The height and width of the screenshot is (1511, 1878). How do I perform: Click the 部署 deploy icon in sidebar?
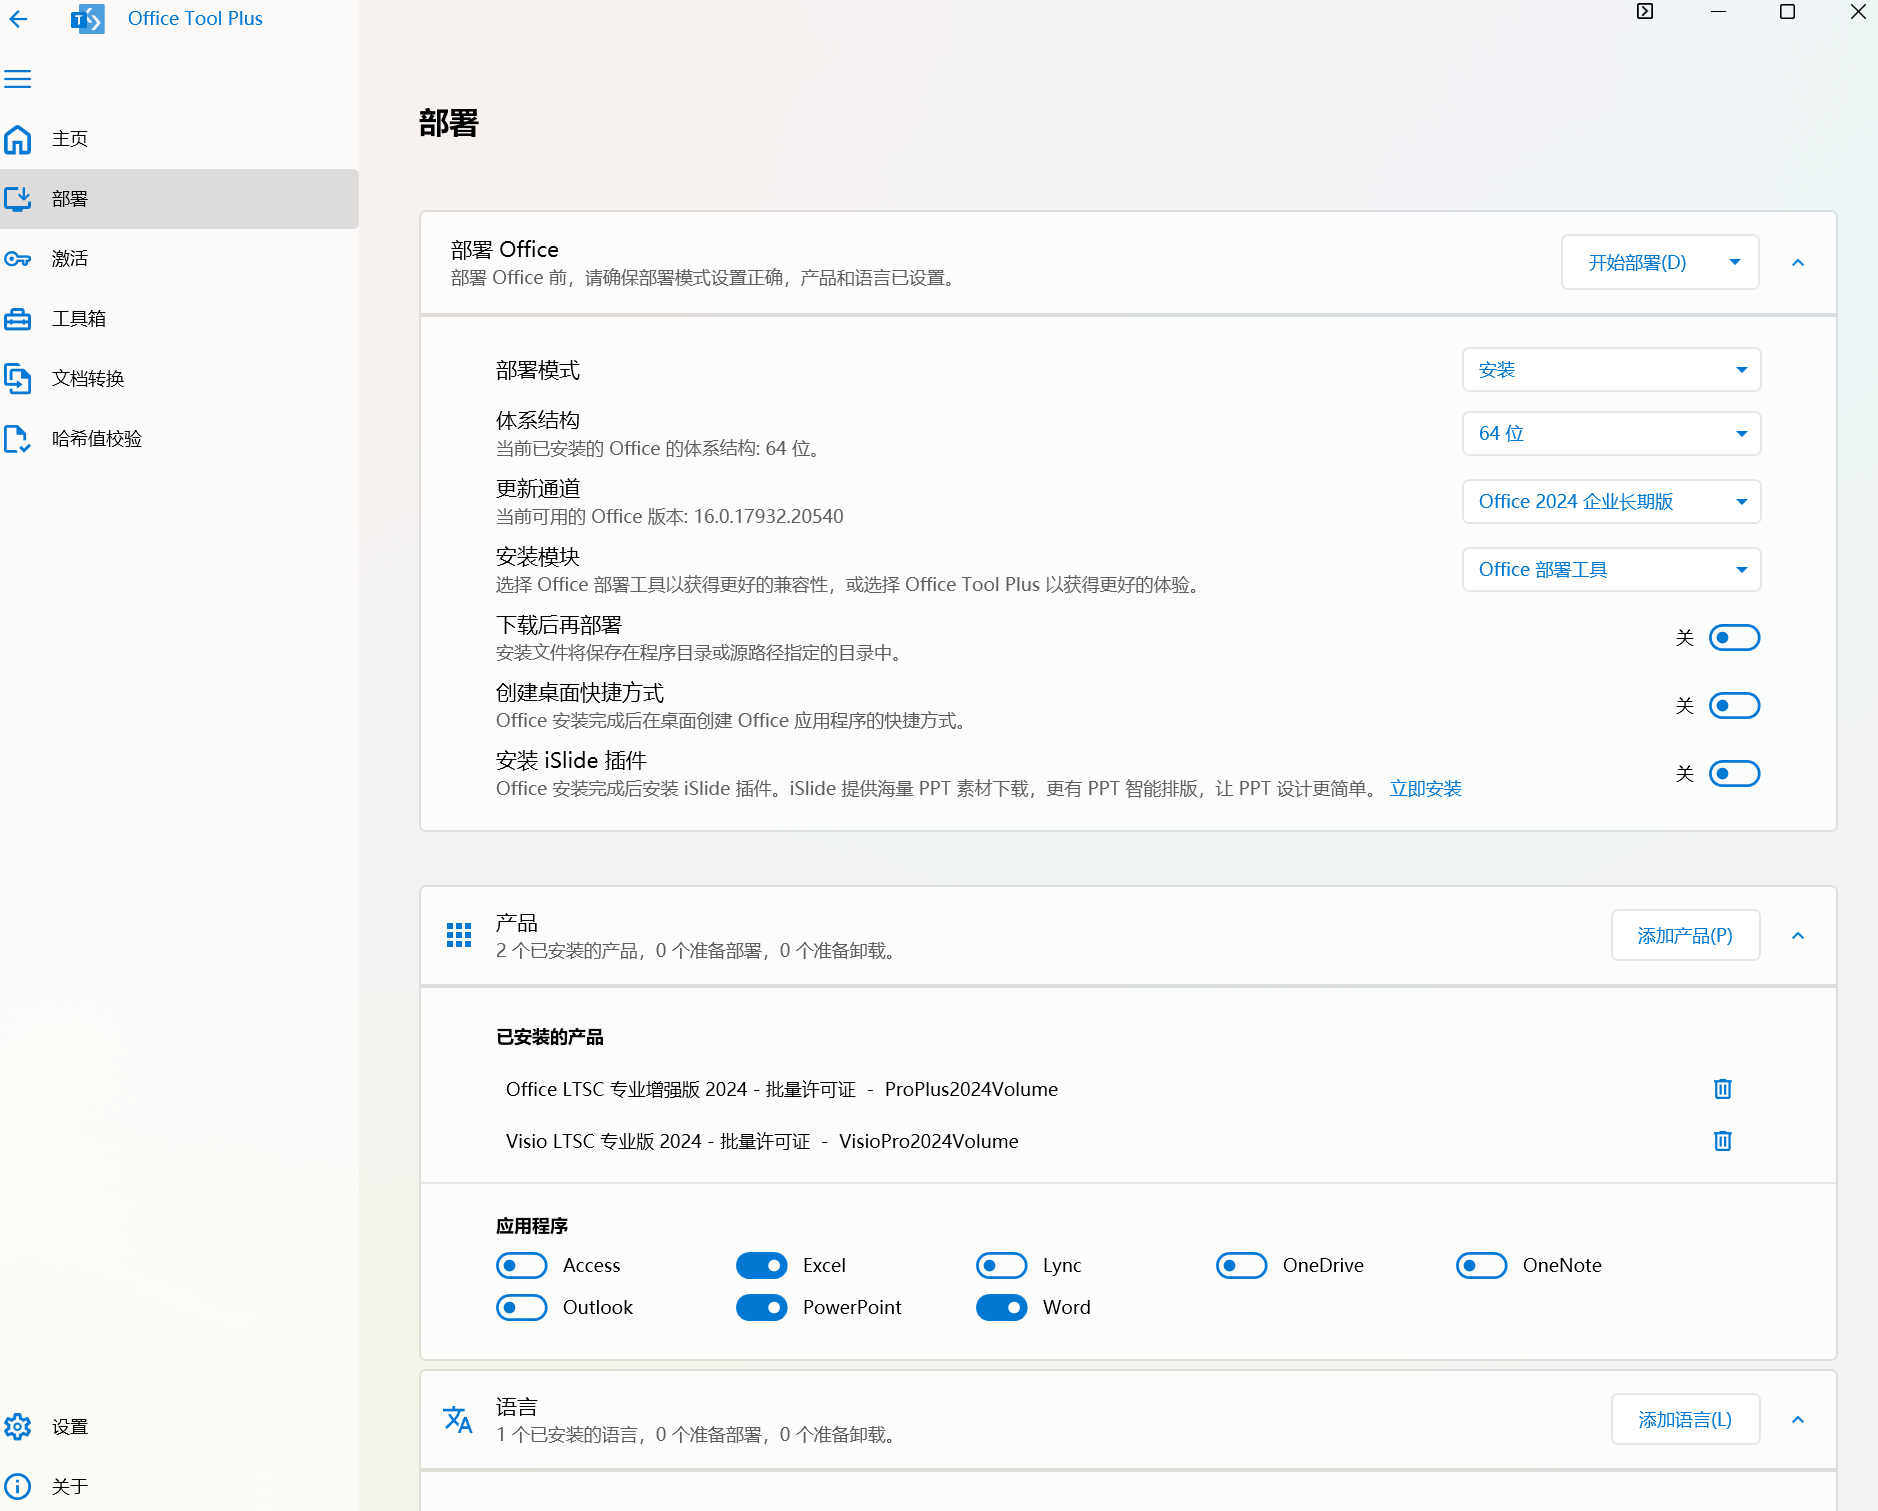[x=18, y=199]
